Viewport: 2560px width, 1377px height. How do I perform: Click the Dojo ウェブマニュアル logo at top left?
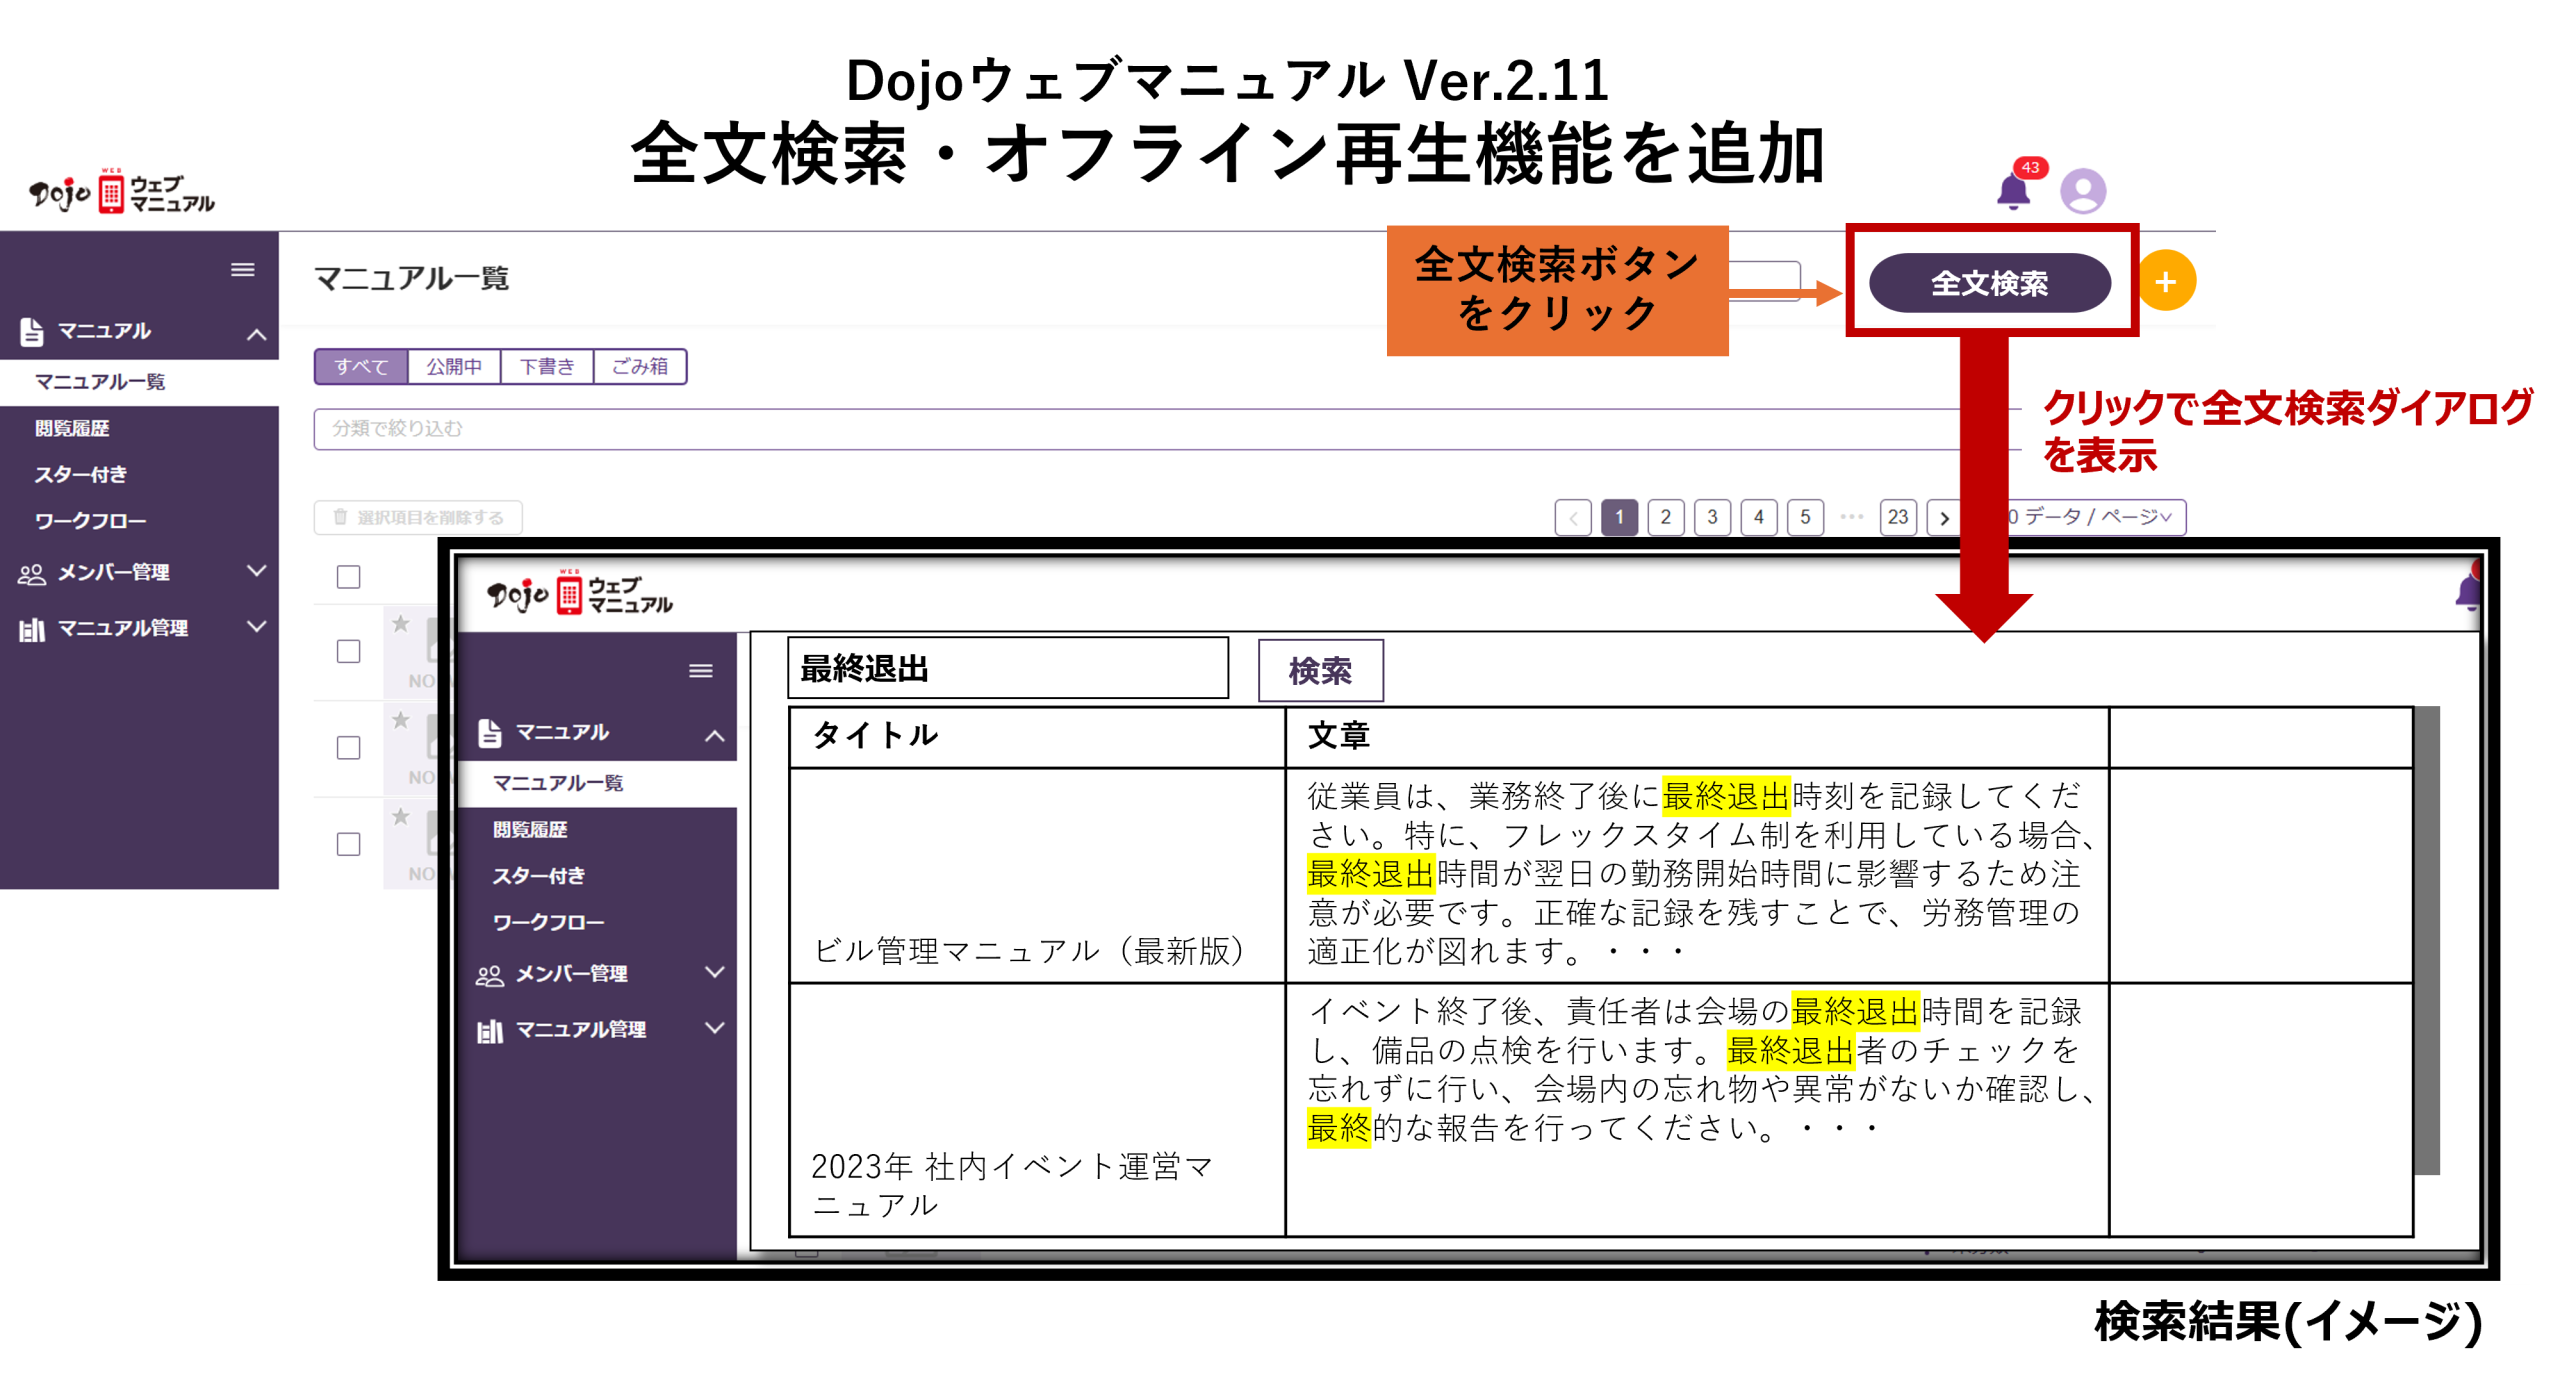122,192
